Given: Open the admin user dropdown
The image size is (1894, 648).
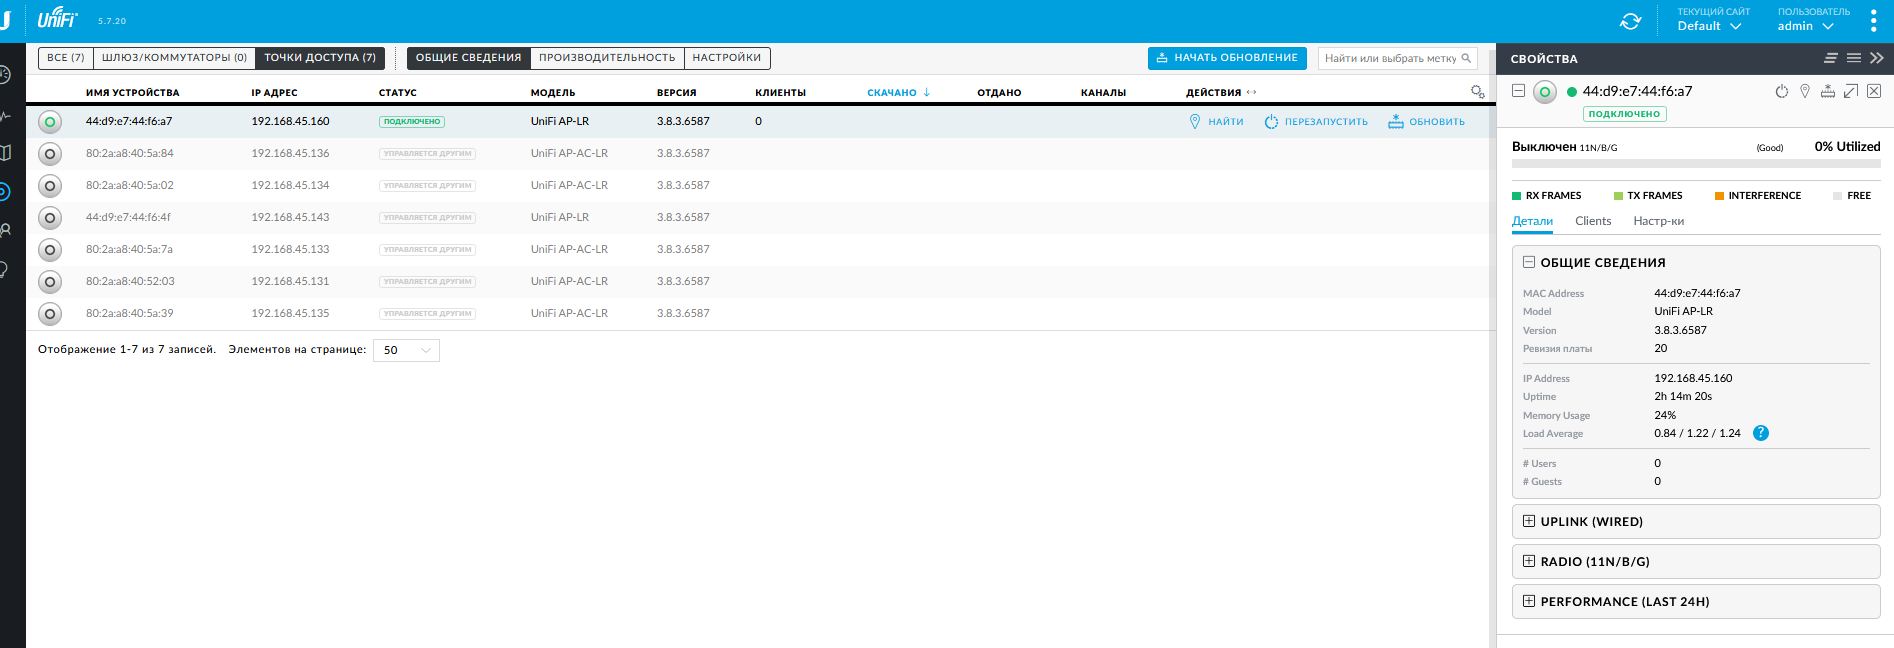Looking at the screenshot, I should click(1804, 26).
